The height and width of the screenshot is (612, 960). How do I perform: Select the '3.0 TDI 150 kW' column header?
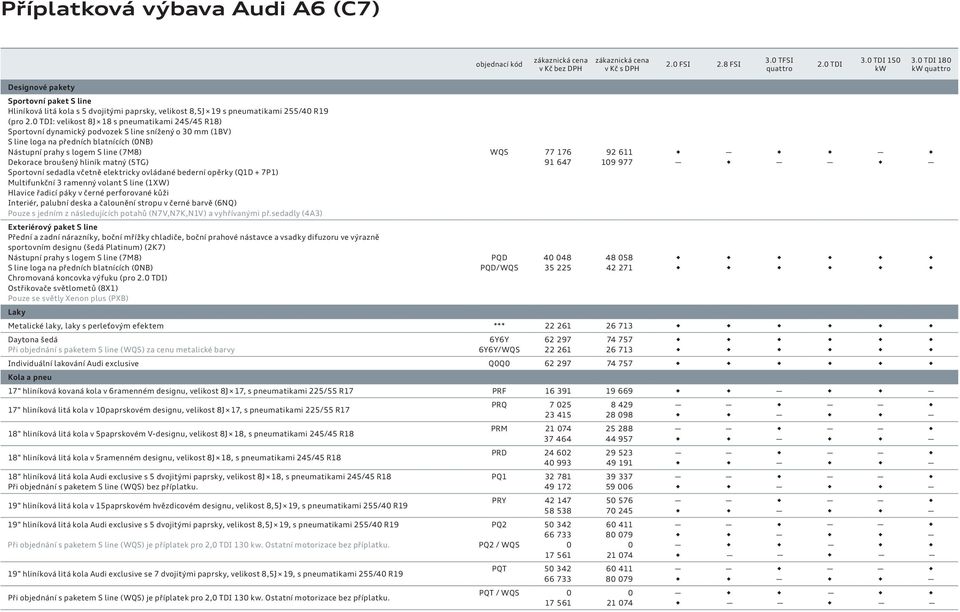[x=880, y=64]
